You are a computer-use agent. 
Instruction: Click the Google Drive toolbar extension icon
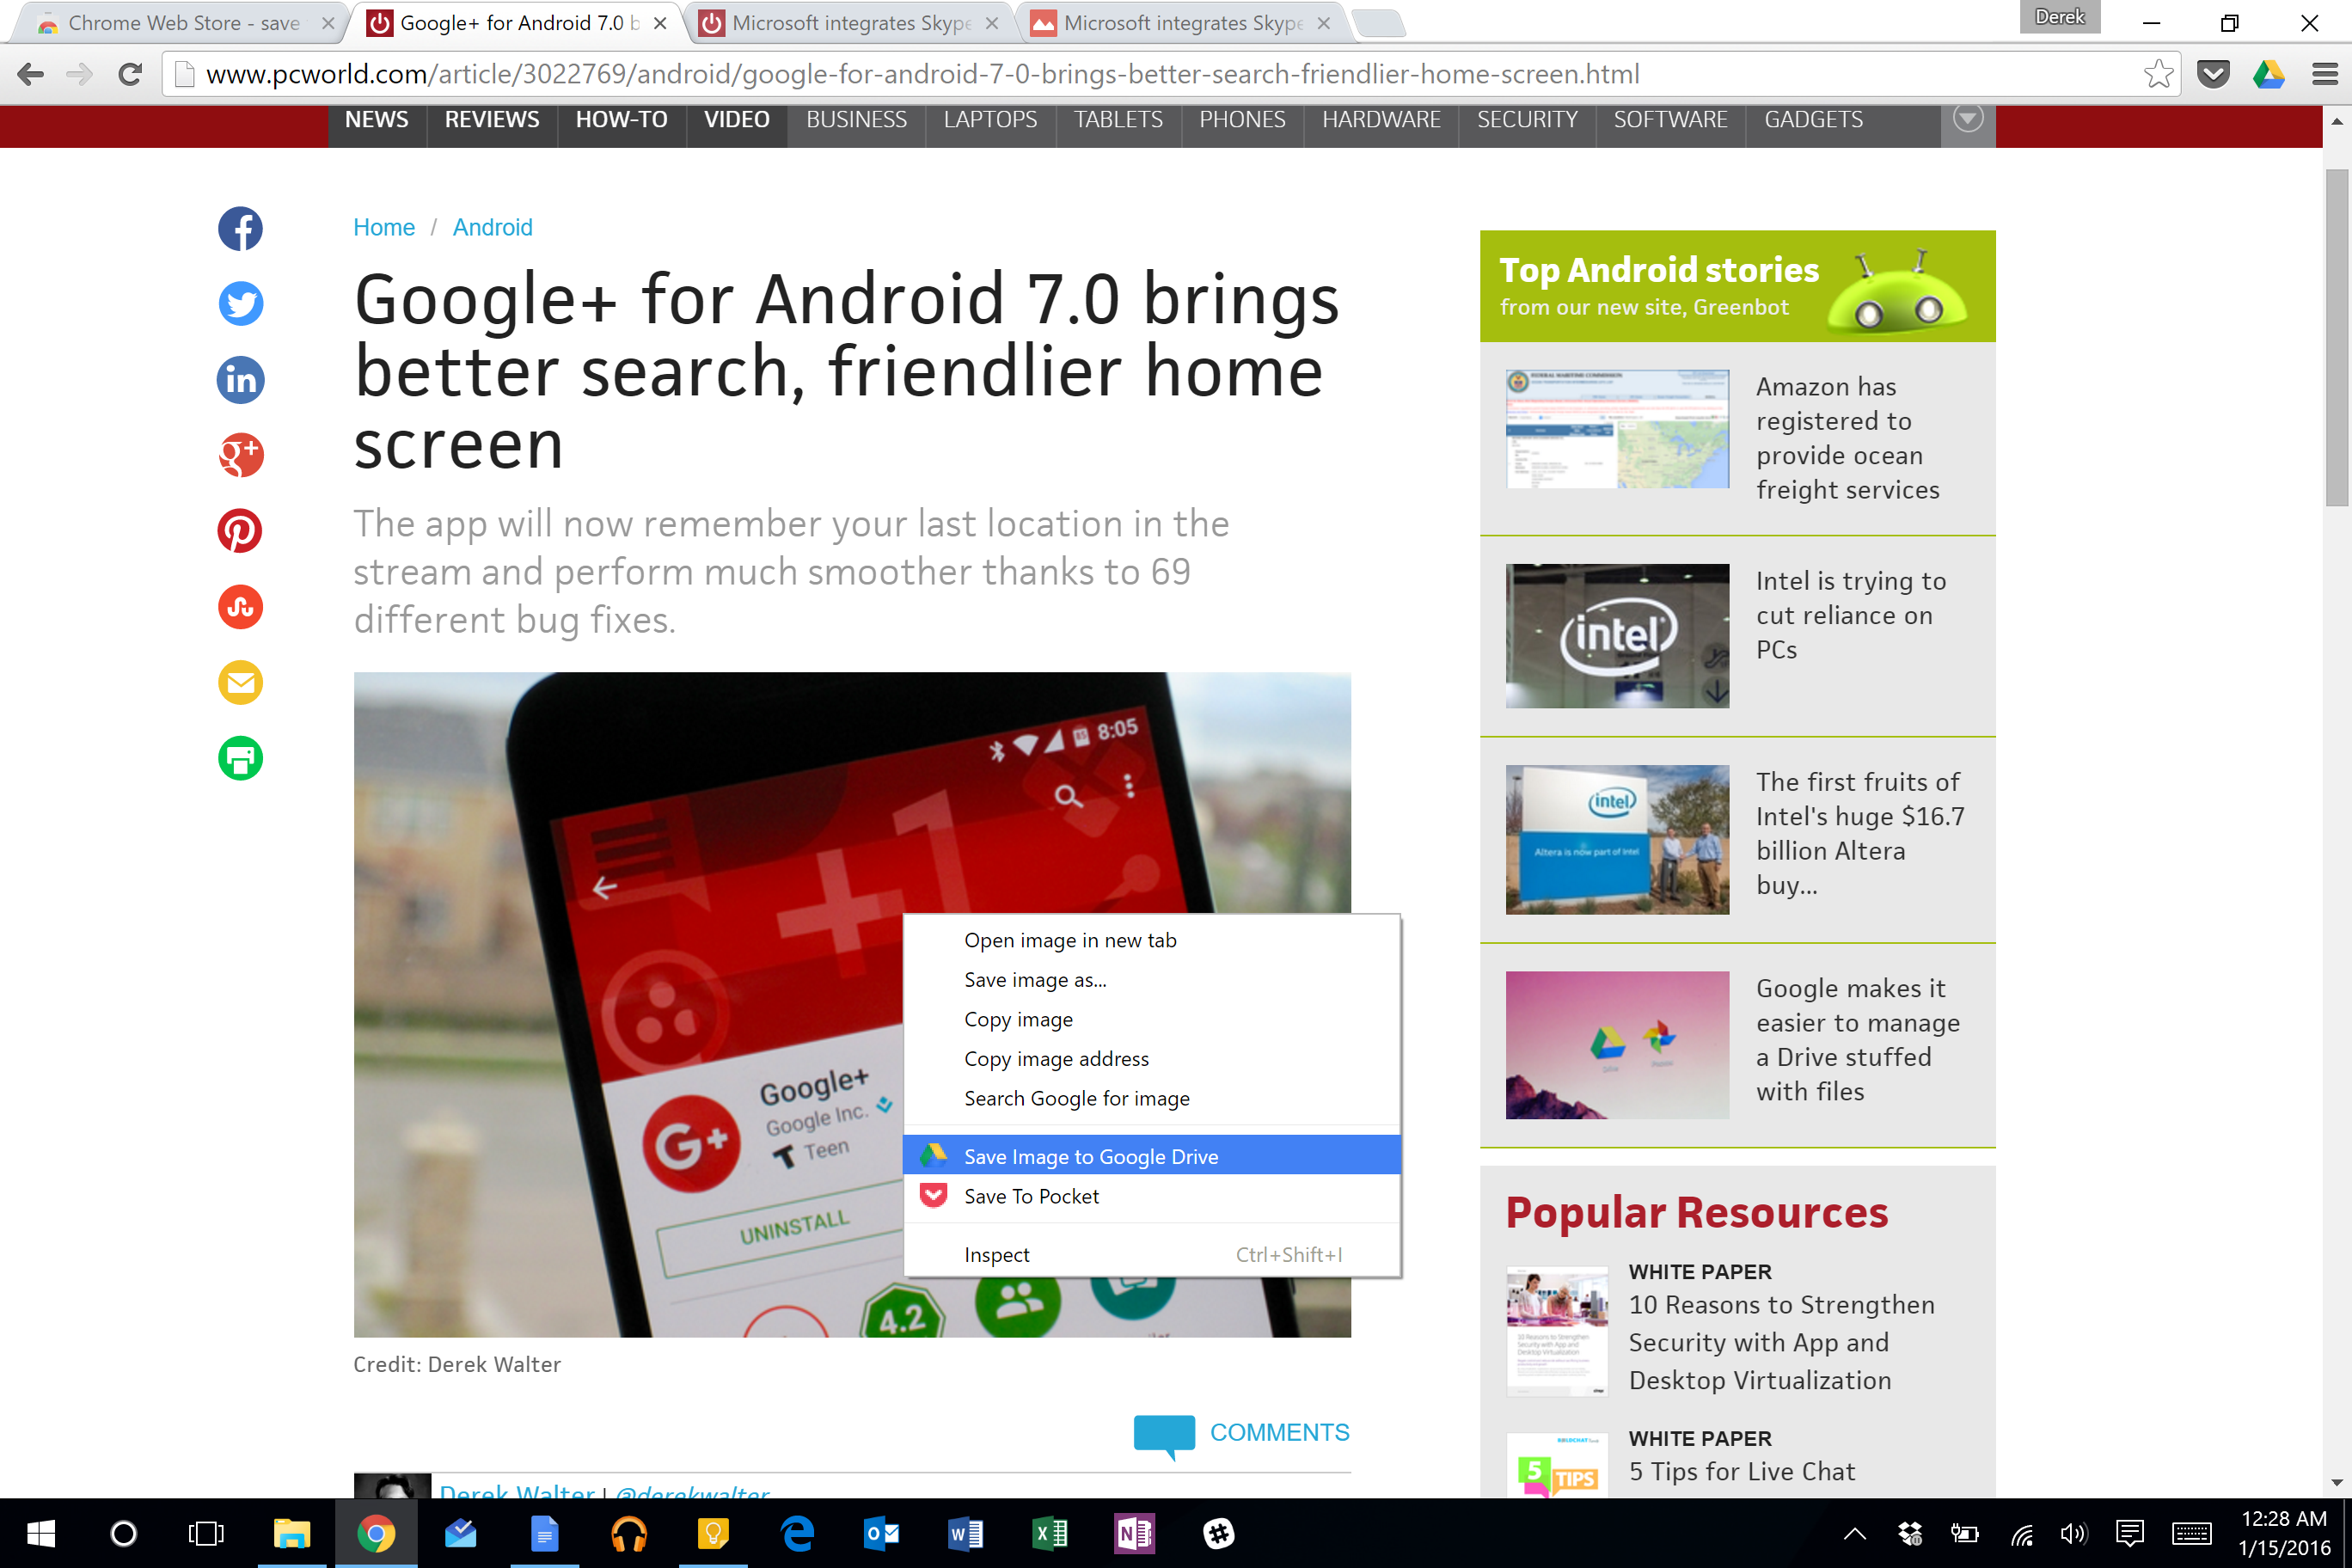pyautogui.click(x=2266, y=74)
